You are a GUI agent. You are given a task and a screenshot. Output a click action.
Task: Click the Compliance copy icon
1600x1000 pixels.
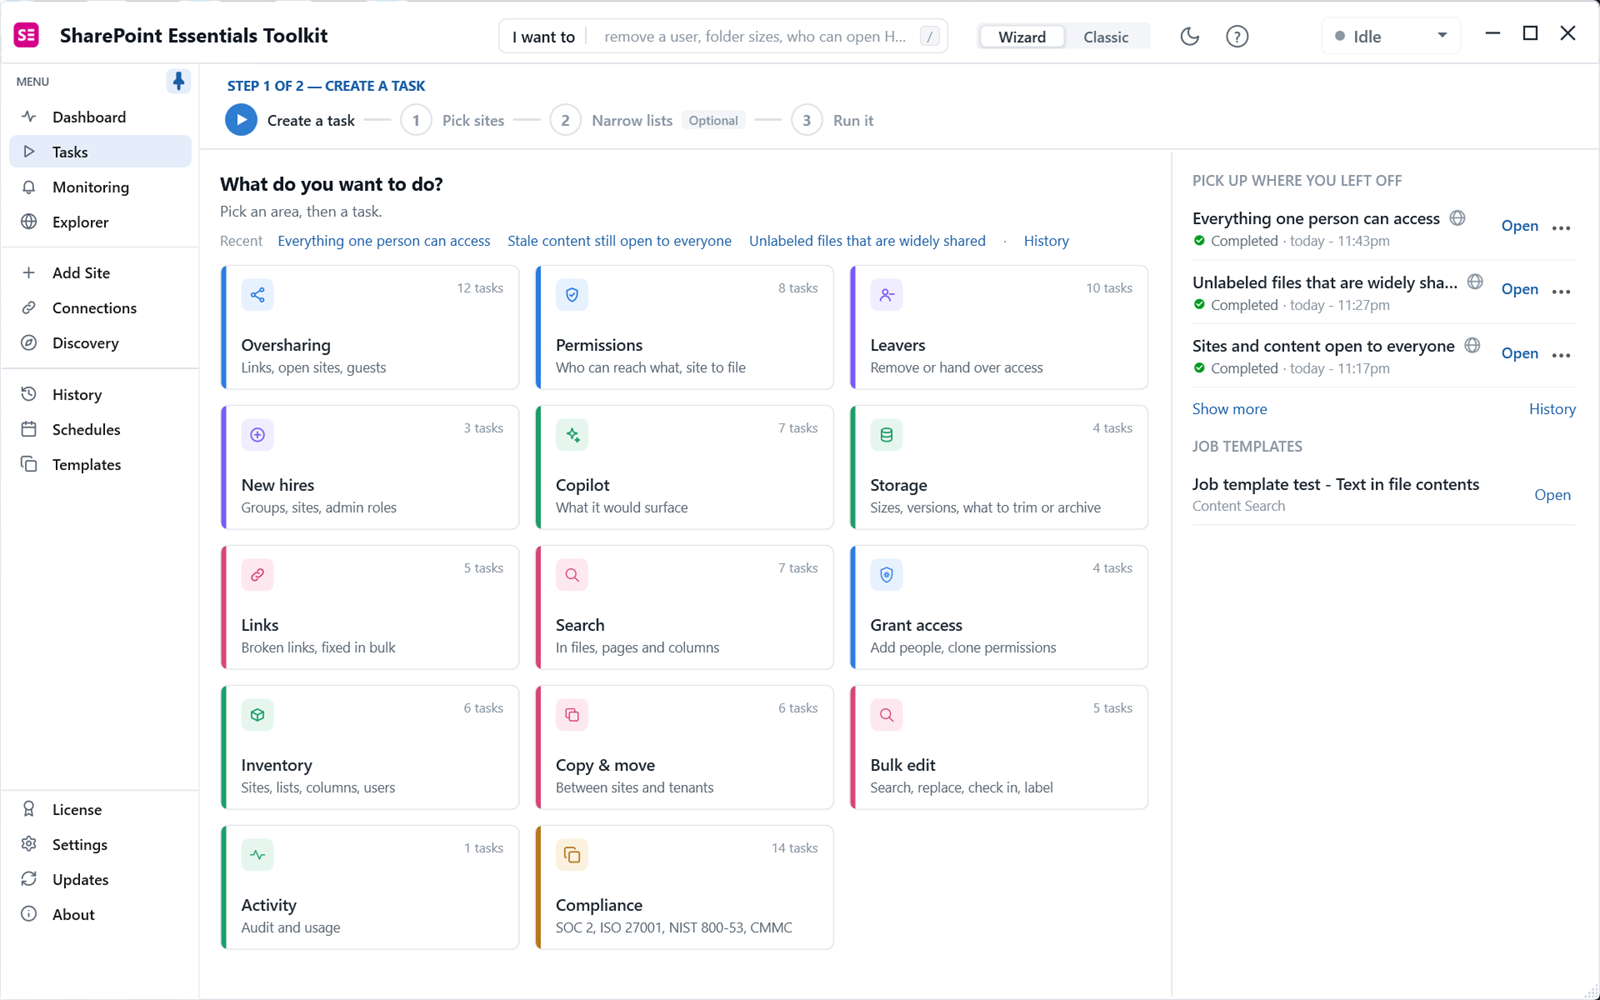572,855
